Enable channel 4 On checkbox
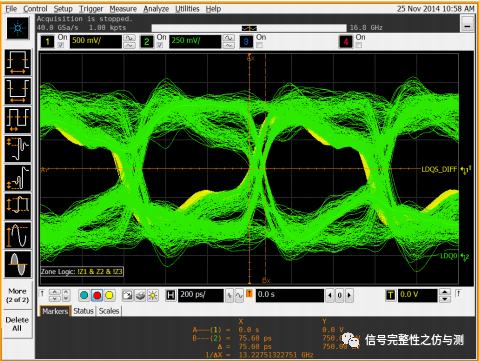479x361 pixels. click(x=359, y=45)
